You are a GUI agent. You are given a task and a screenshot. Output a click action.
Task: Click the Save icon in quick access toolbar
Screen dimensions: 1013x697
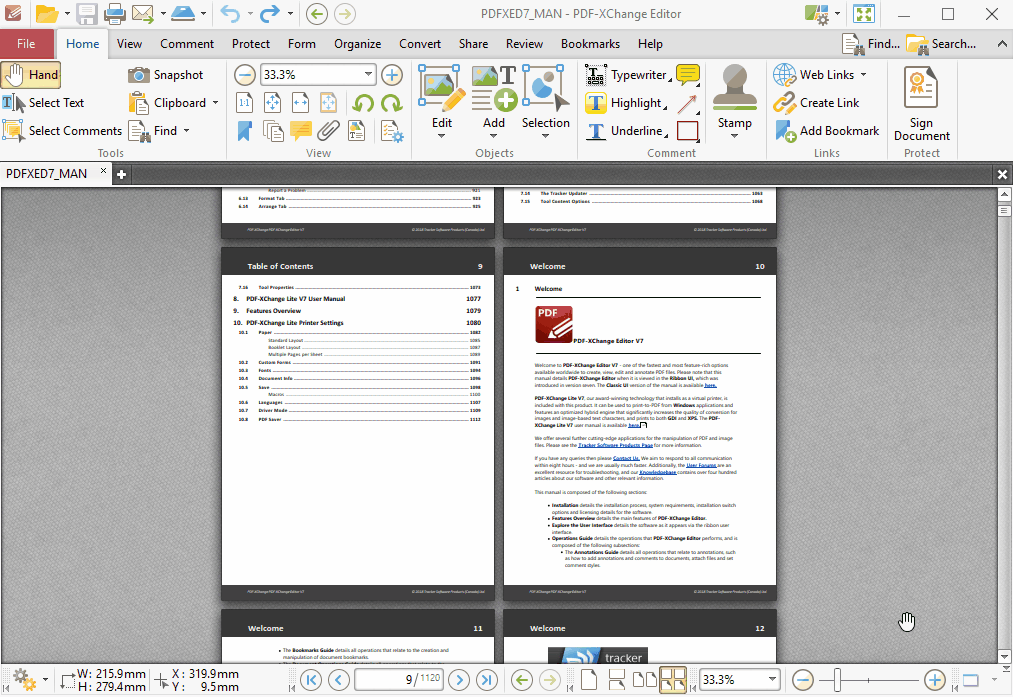point(87,14)
